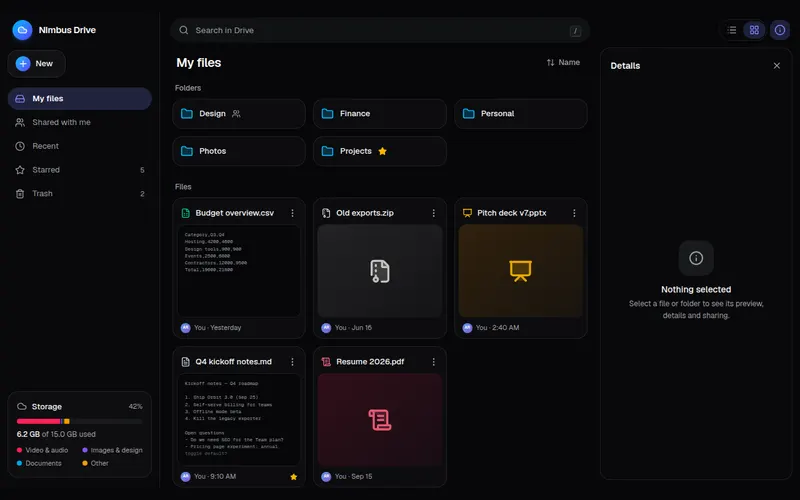Change sort order via Name sorter

point(563,62)
